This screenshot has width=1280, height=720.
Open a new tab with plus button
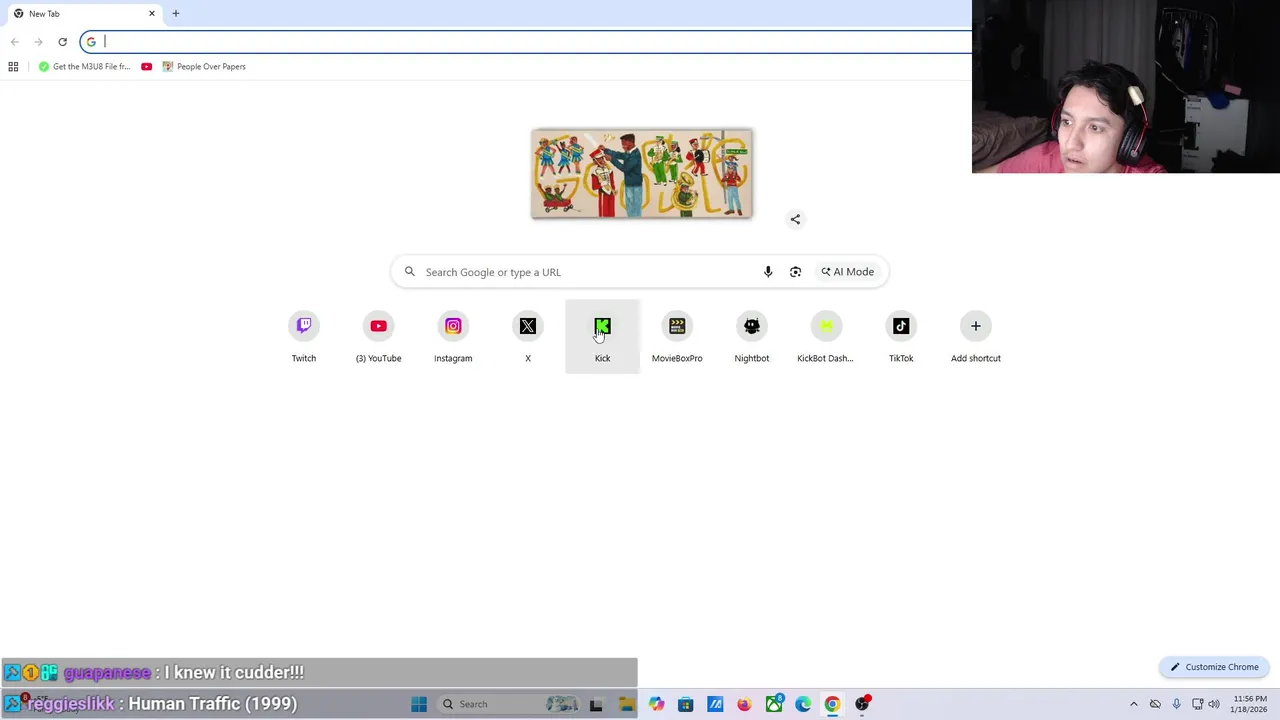click(x=176, y=14)
